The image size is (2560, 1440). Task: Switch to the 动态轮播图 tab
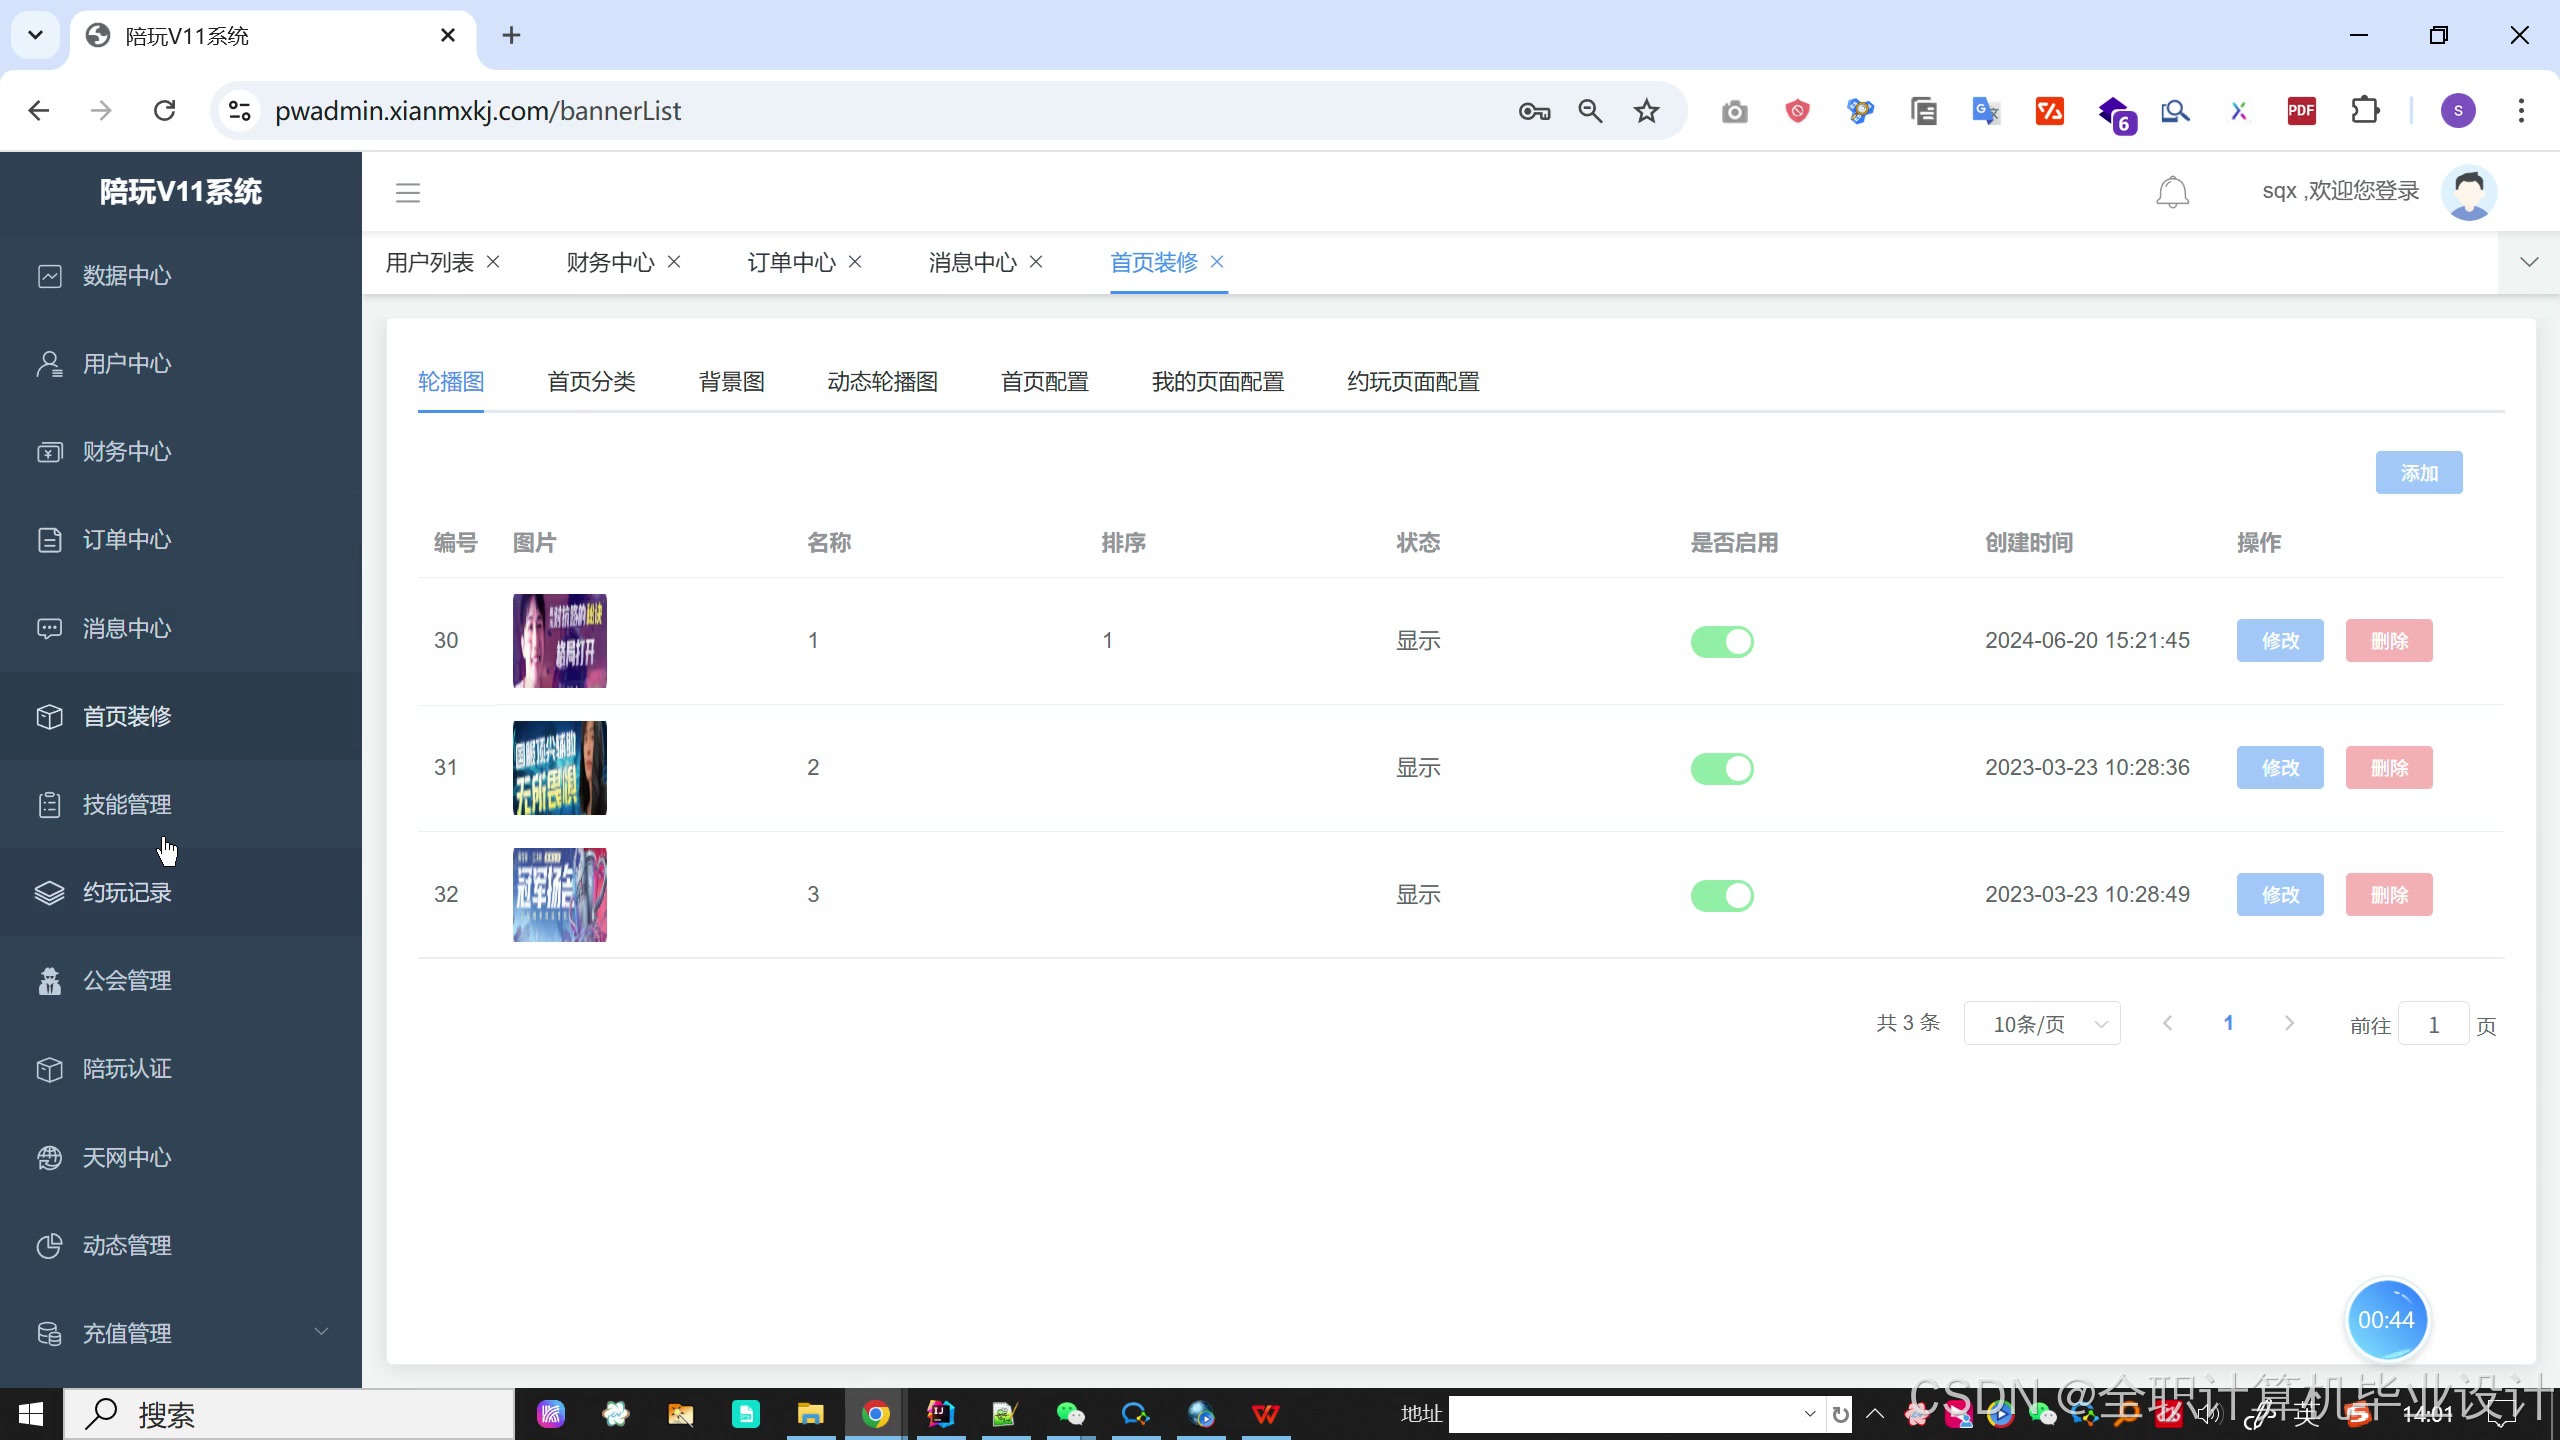(x=882, y=382)
